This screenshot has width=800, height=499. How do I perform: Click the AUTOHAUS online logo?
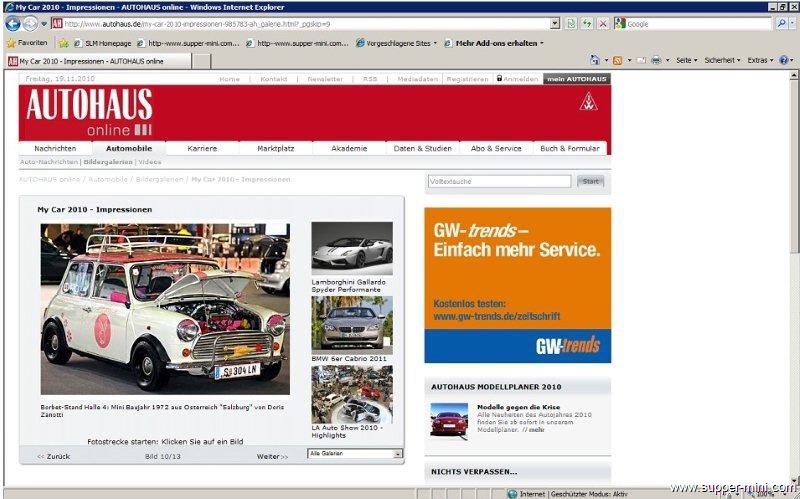89,112
